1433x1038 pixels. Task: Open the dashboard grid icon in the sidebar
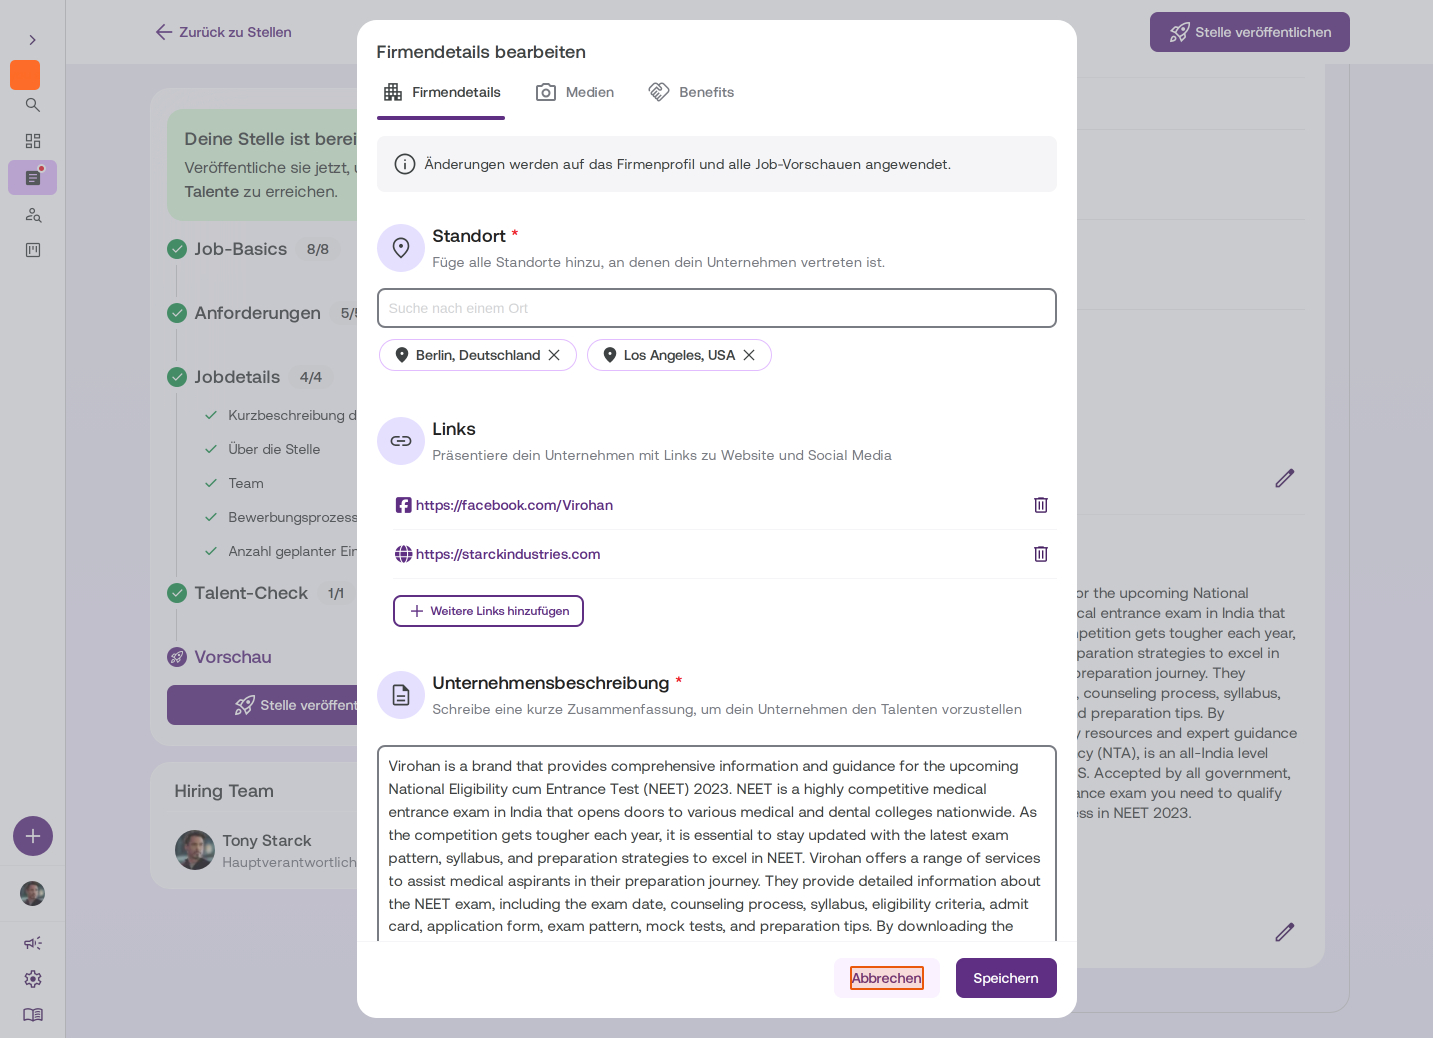click(32, 141)
